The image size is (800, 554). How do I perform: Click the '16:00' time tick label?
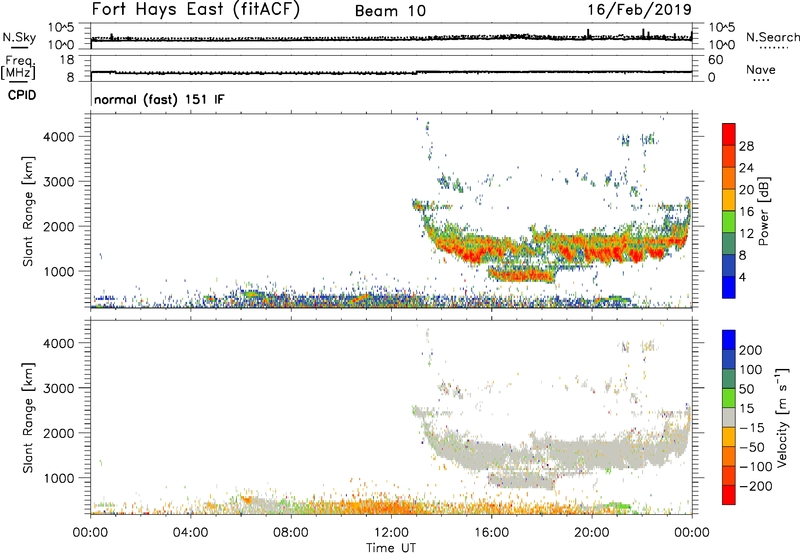491,533
